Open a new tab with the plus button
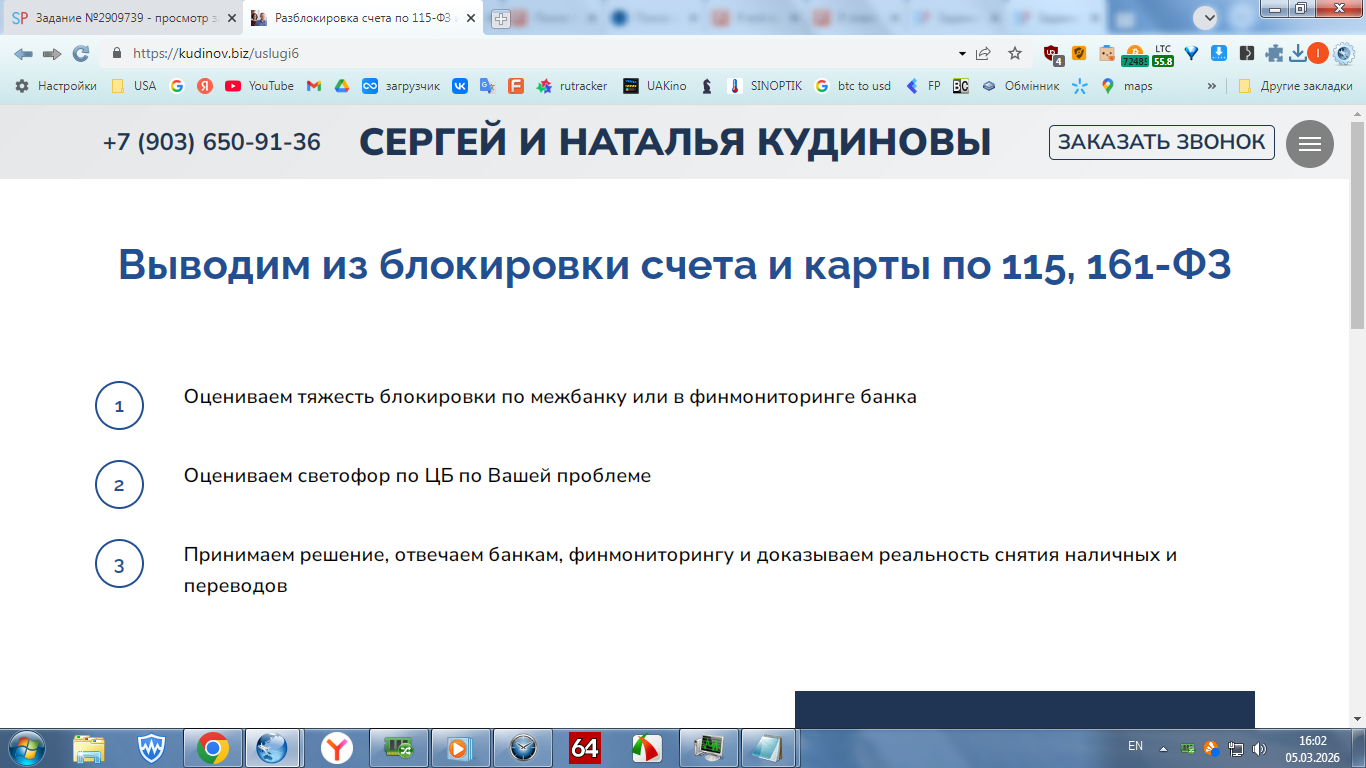The width and height of the screenshot is (1366, 768). [x=501, y=18]
